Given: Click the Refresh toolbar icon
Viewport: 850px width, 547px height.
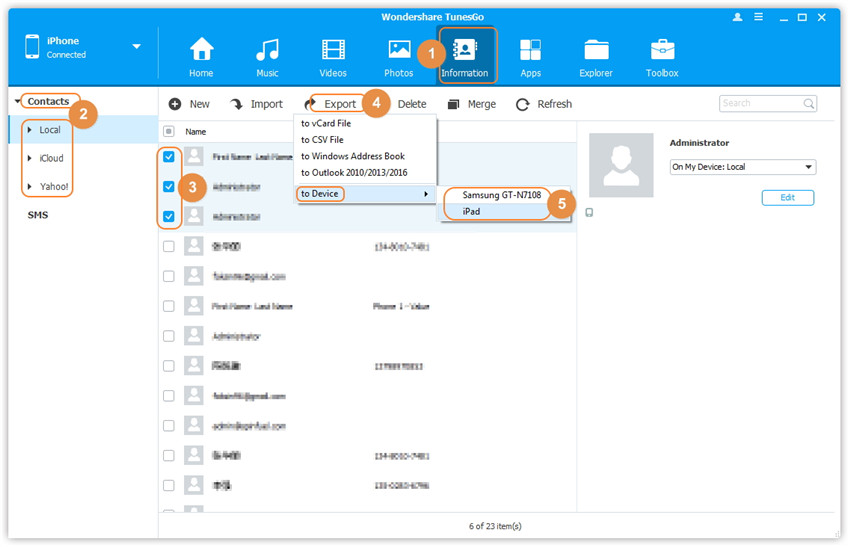Looking at the screenshot, I should point(522,104).
